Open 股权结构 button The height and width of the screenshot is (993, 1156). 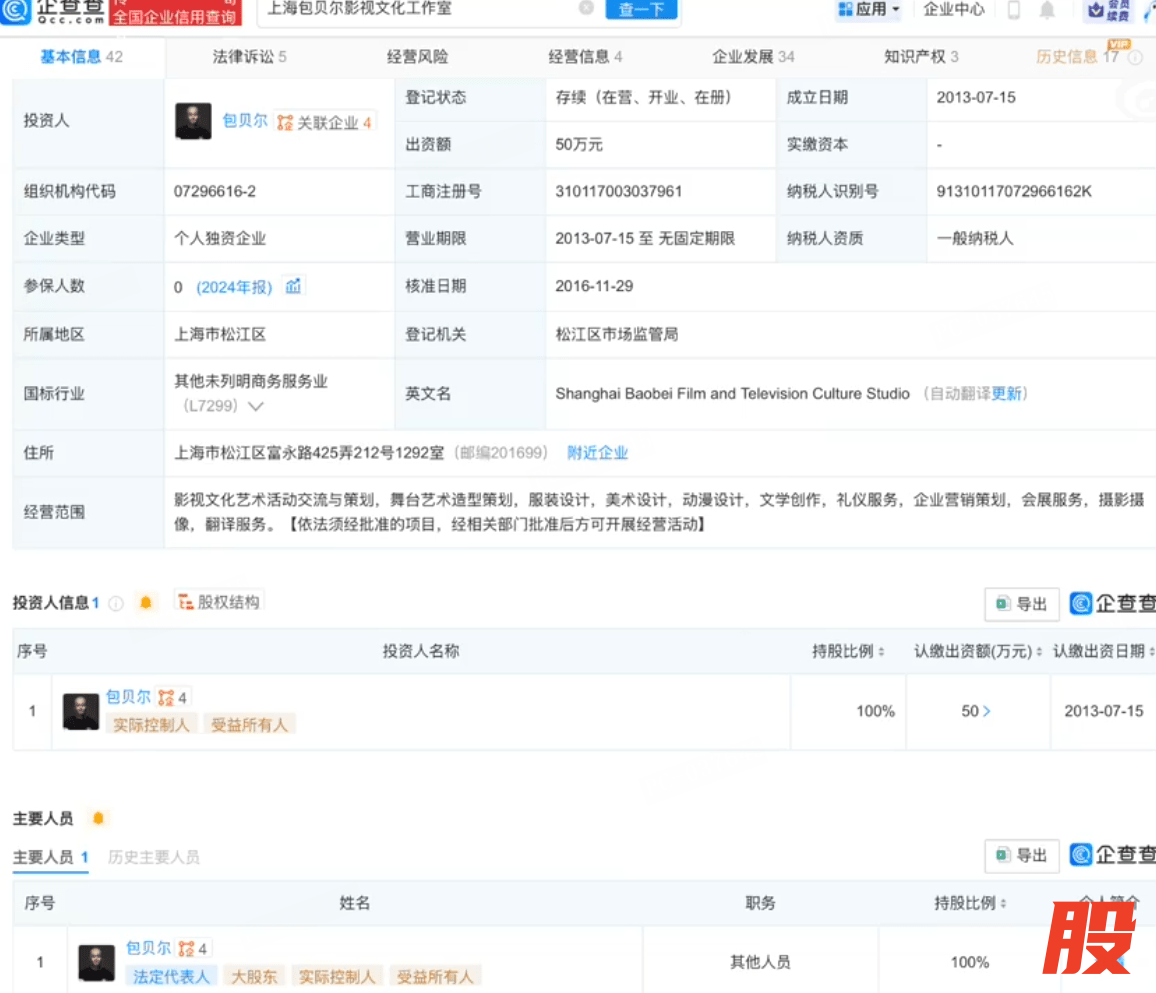[219, 602]
